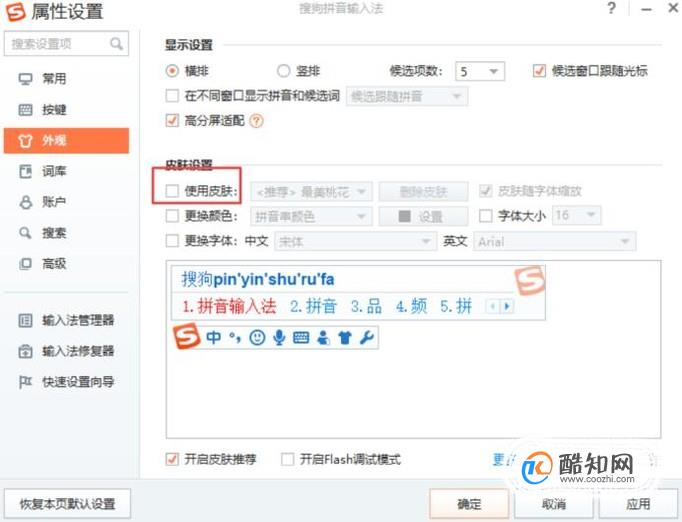Open the 高级 advanced category

coord(66,263)
